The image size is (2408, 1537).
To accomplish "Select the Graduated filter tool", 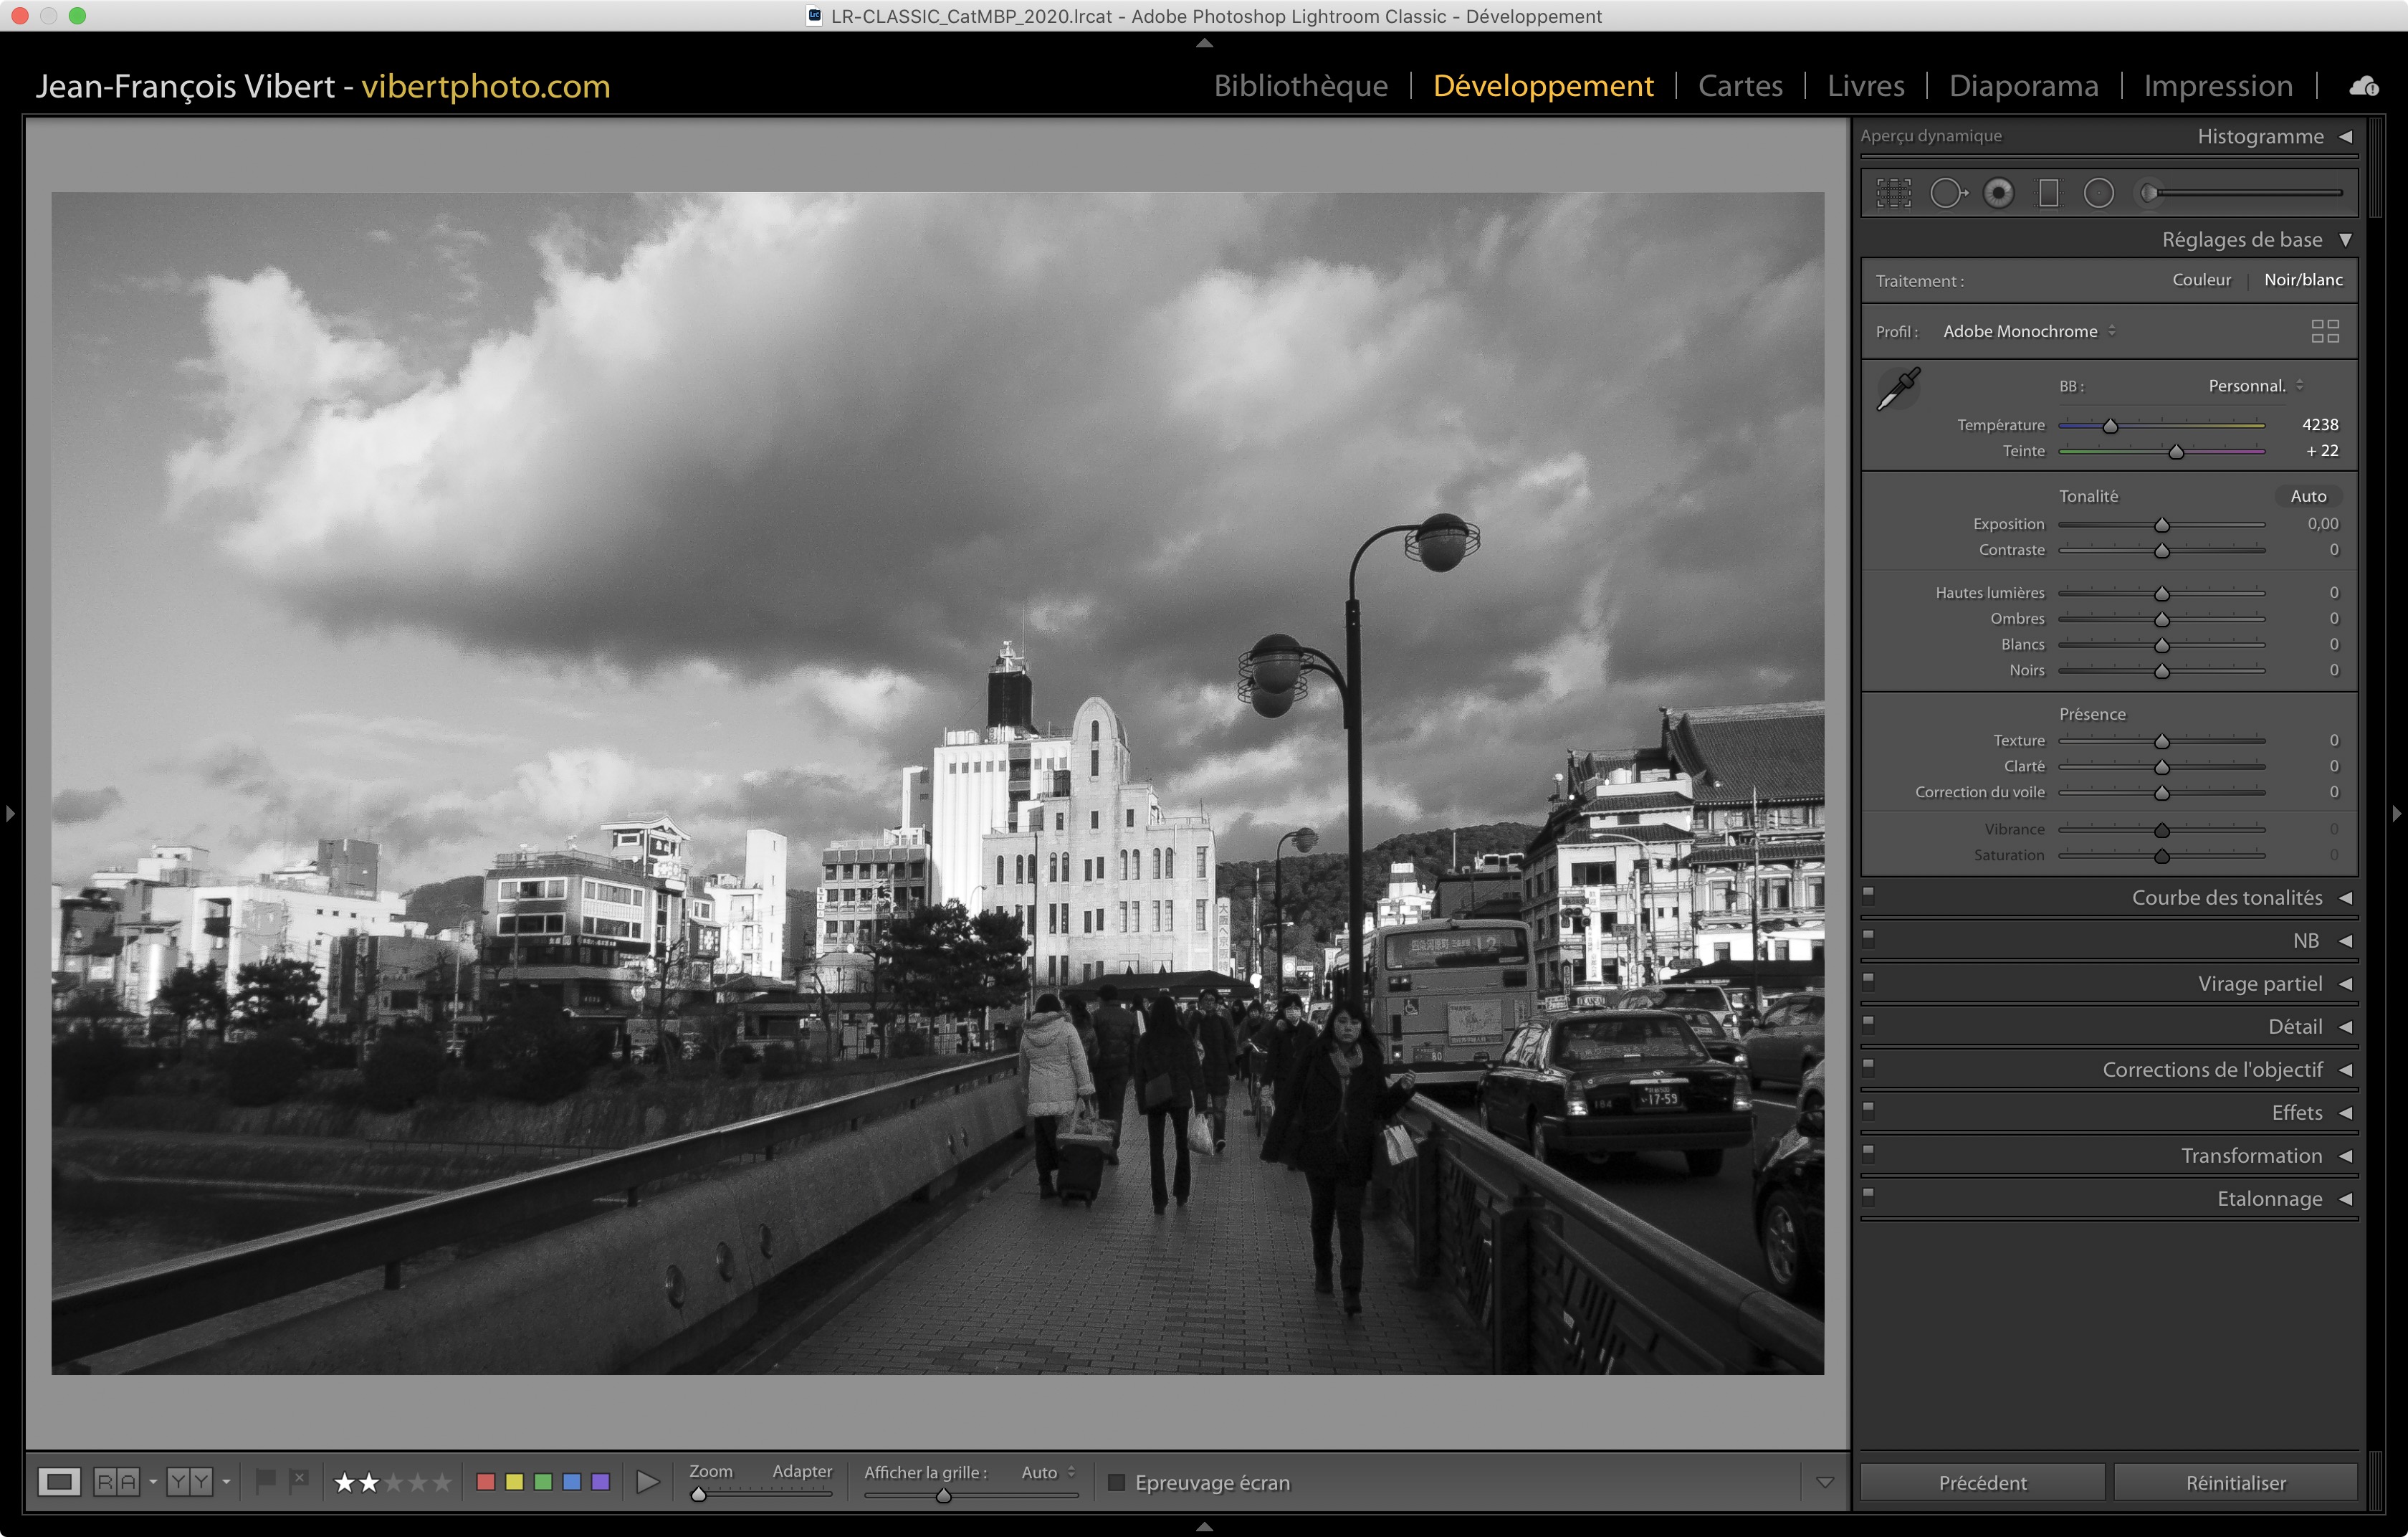I will (2048, 193).
